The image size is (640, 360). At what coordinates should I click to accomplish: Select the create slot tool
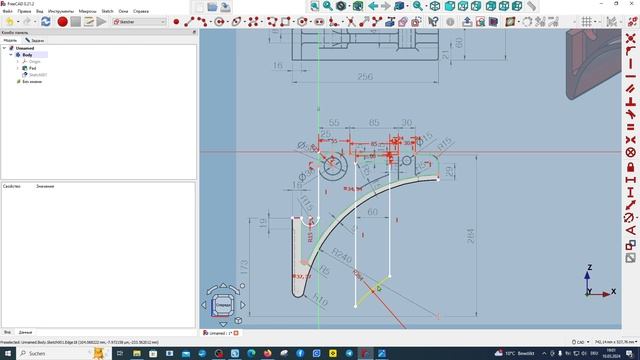(x=319, y=22)
